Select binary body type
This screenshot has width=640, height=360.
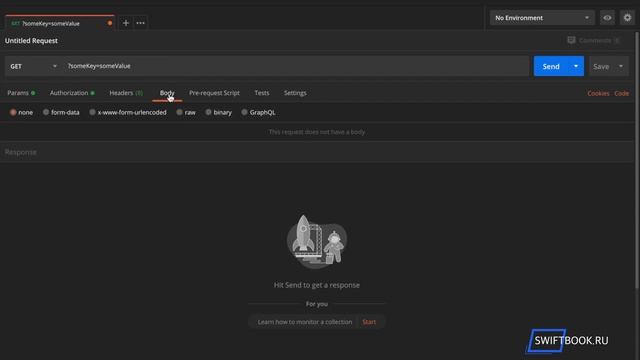(x=208, y=112)
